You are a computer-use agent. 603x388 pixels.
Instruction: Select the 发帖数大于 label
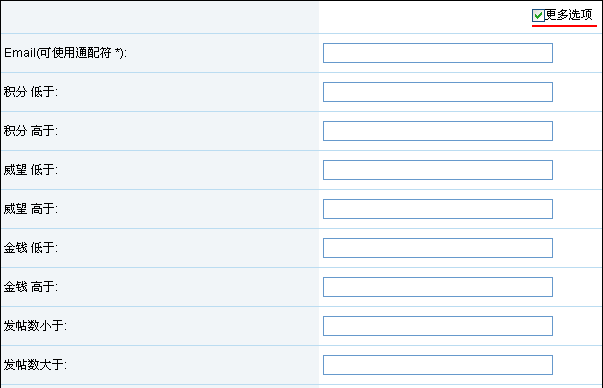(35, 365)
